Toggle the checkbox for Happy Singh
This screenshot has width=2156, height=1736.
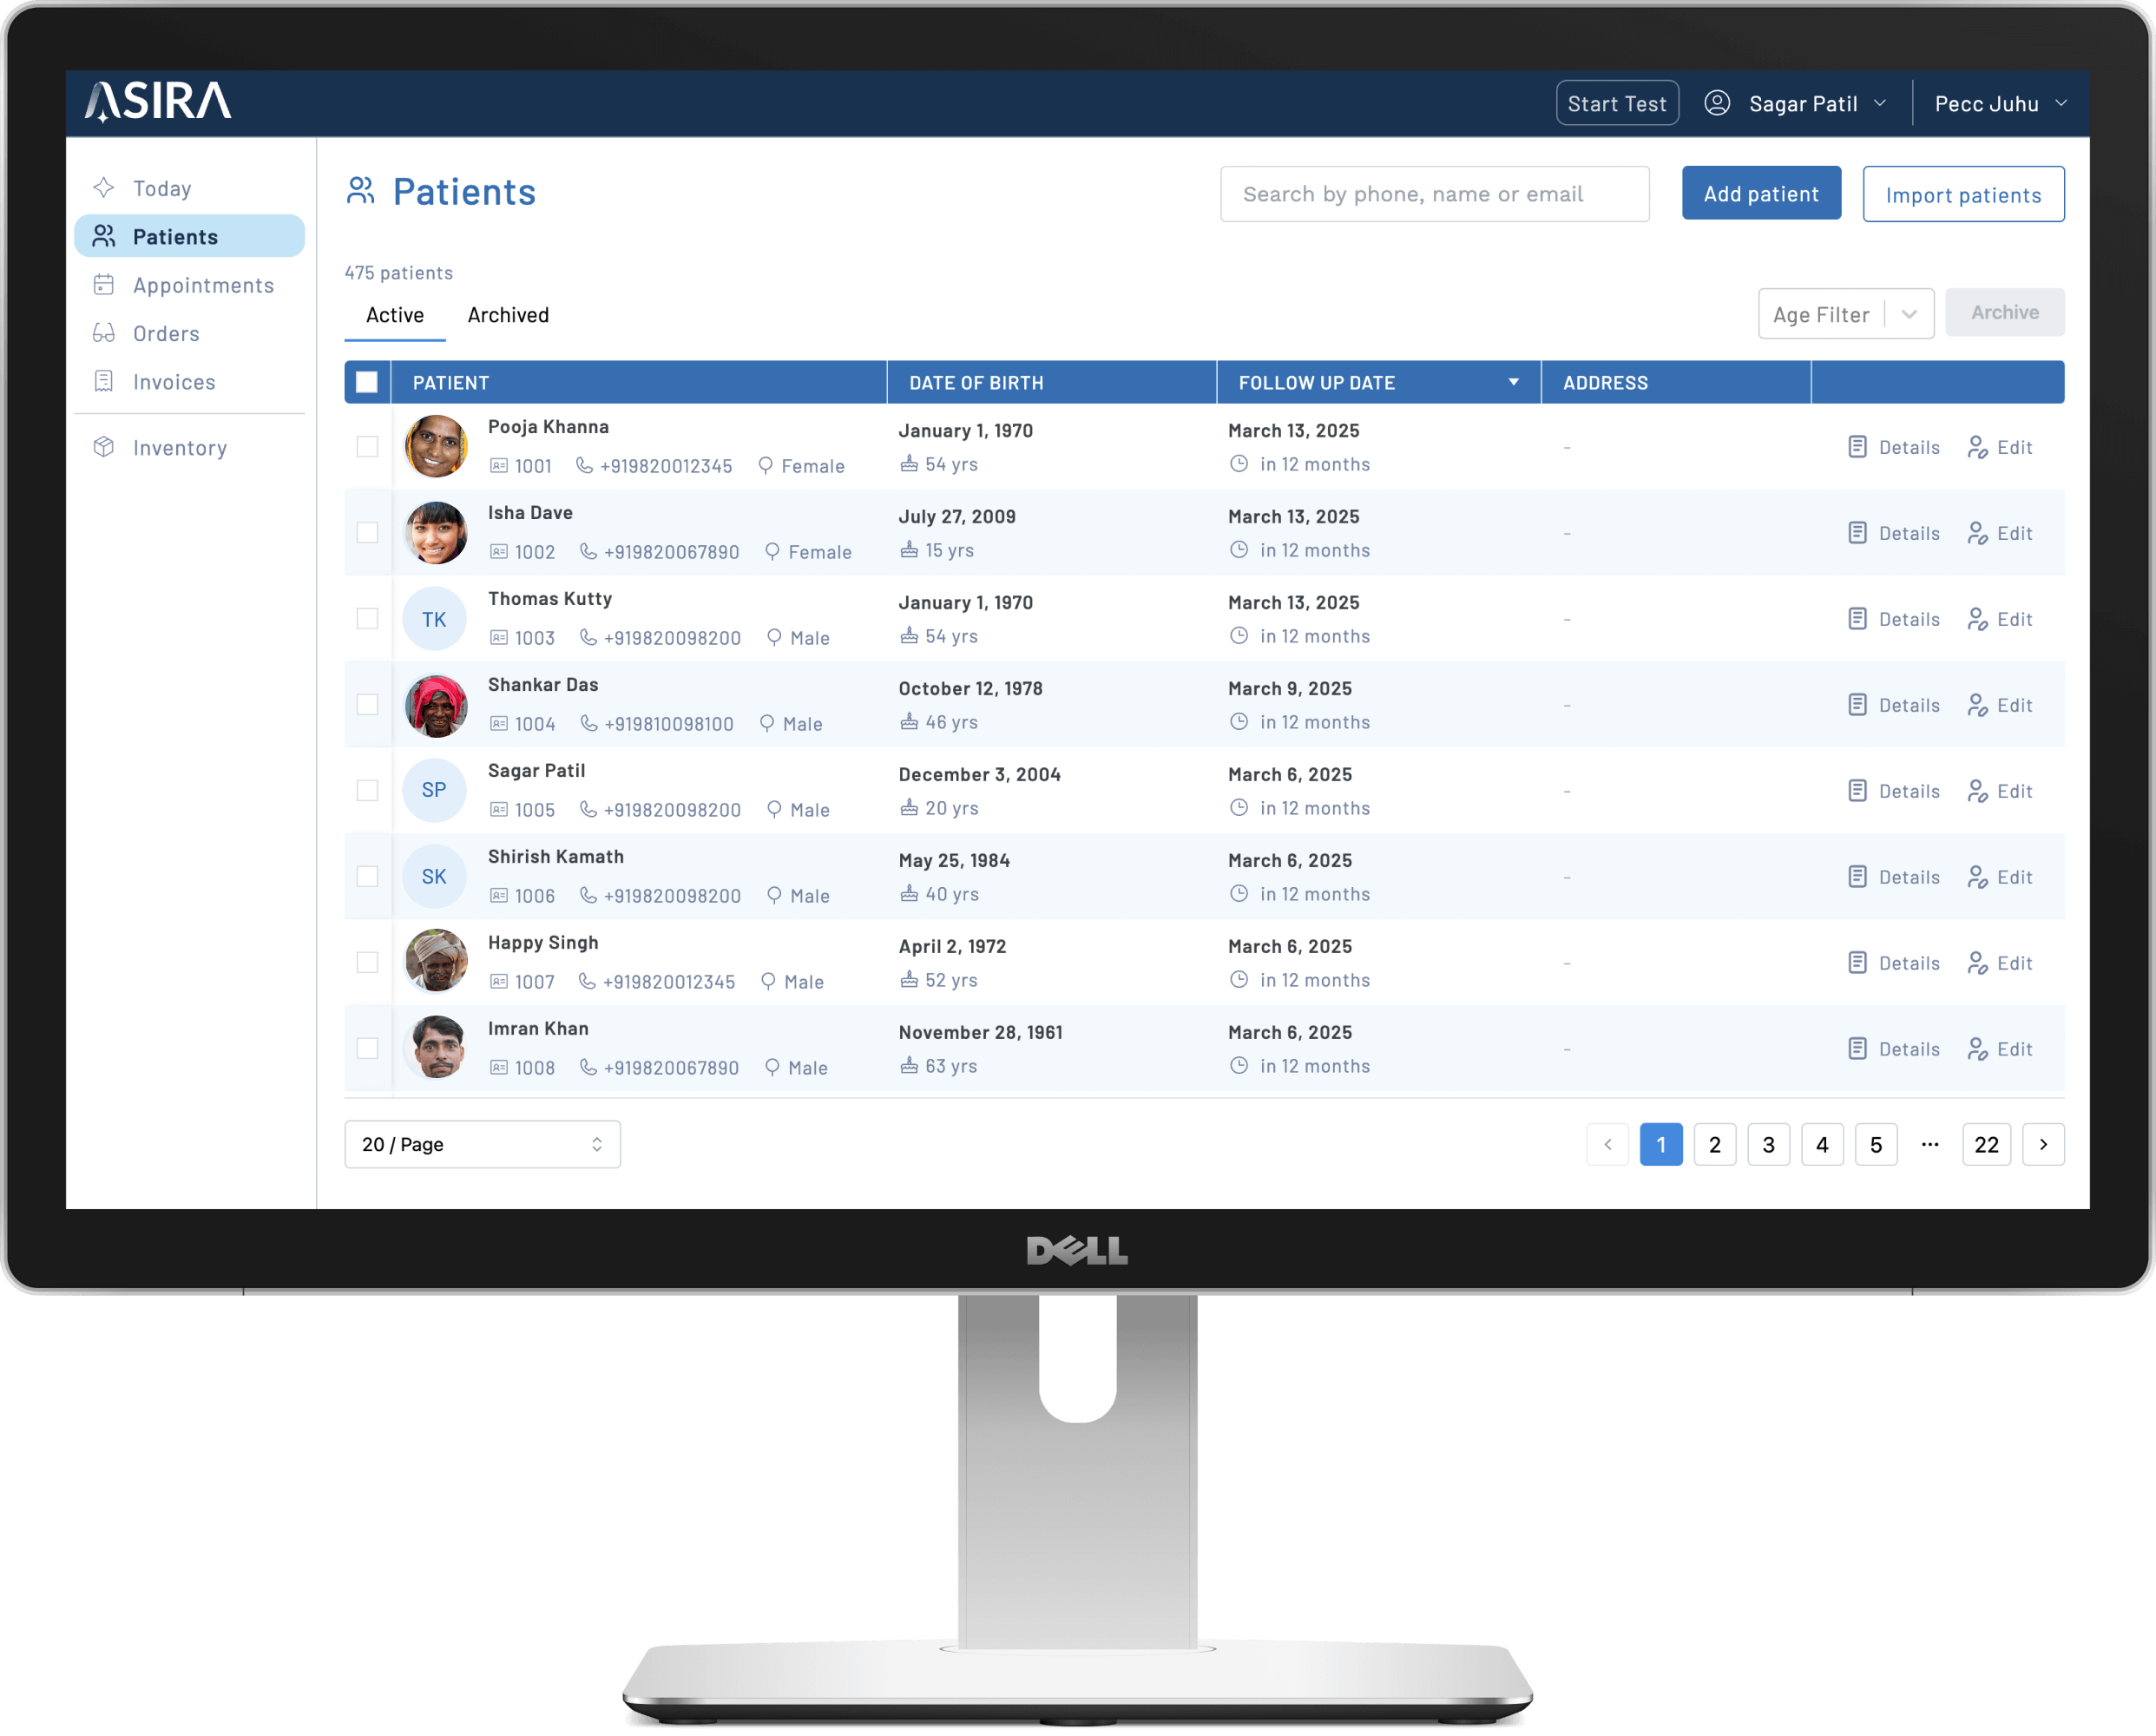[x=367, y=962]
